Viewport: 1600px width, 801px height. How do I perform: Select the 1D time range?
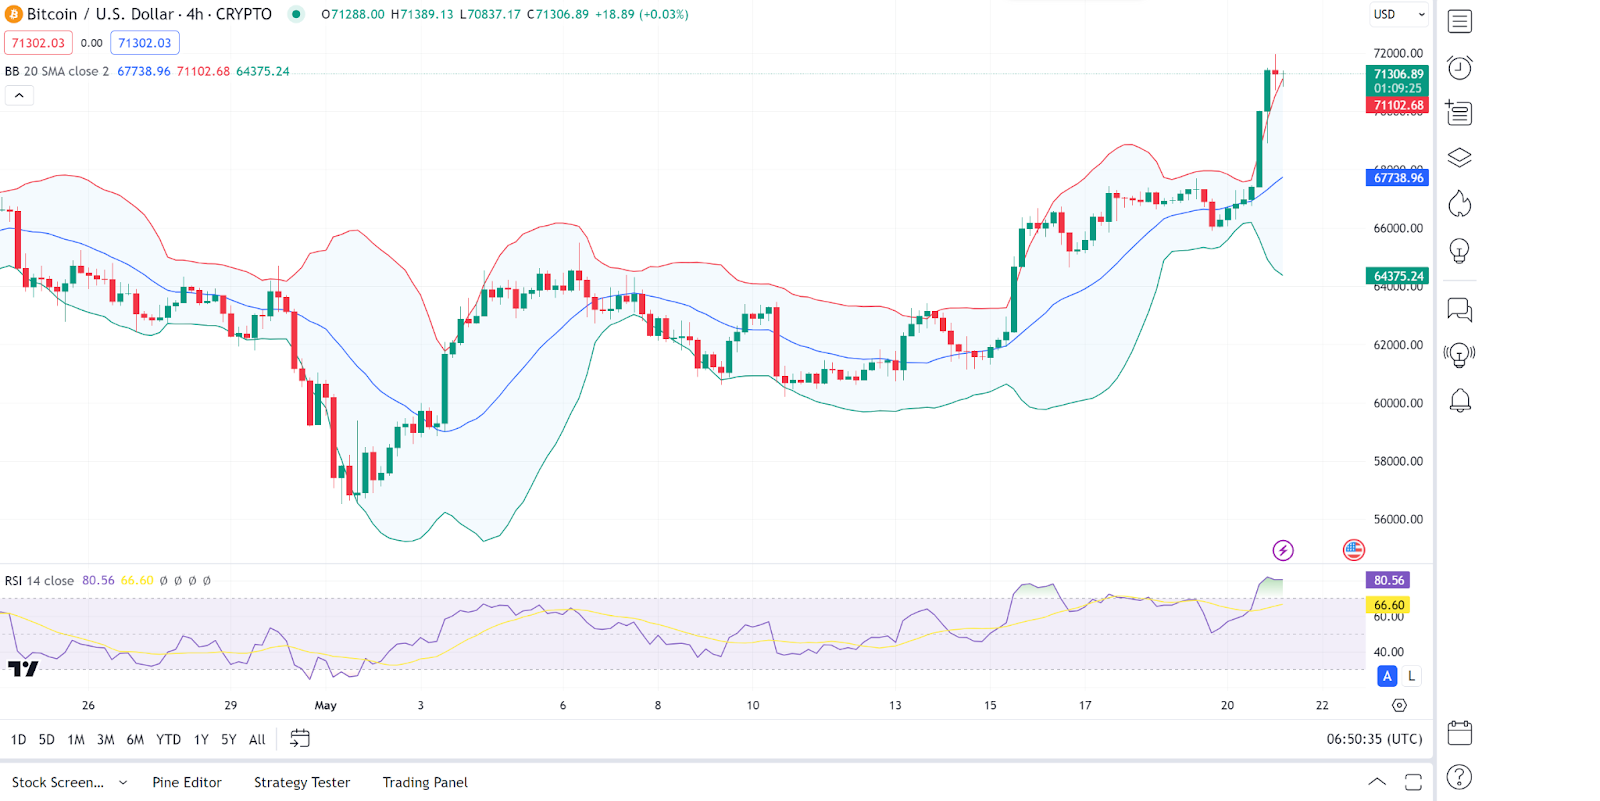[x=18, y=740]
